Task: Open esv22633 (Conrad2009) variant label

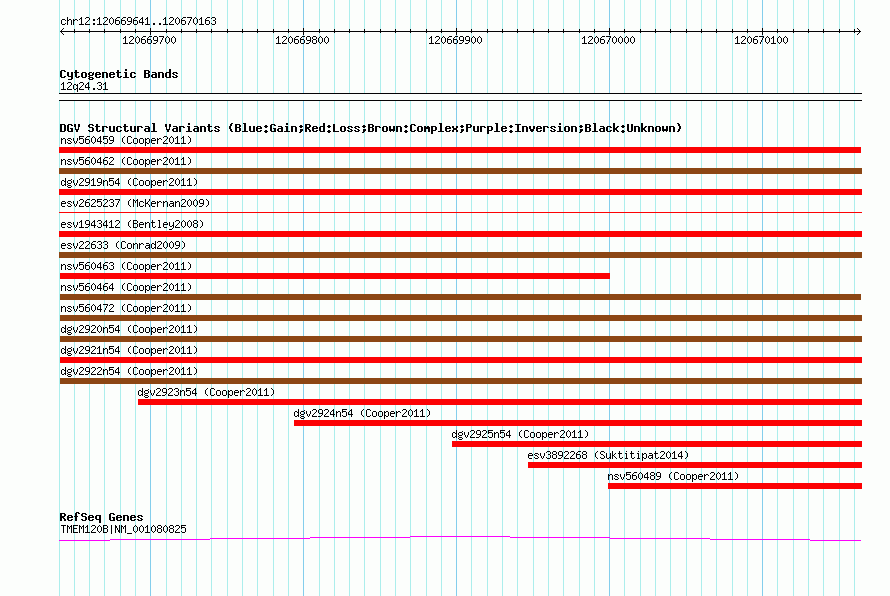Action: click(123, 245)
